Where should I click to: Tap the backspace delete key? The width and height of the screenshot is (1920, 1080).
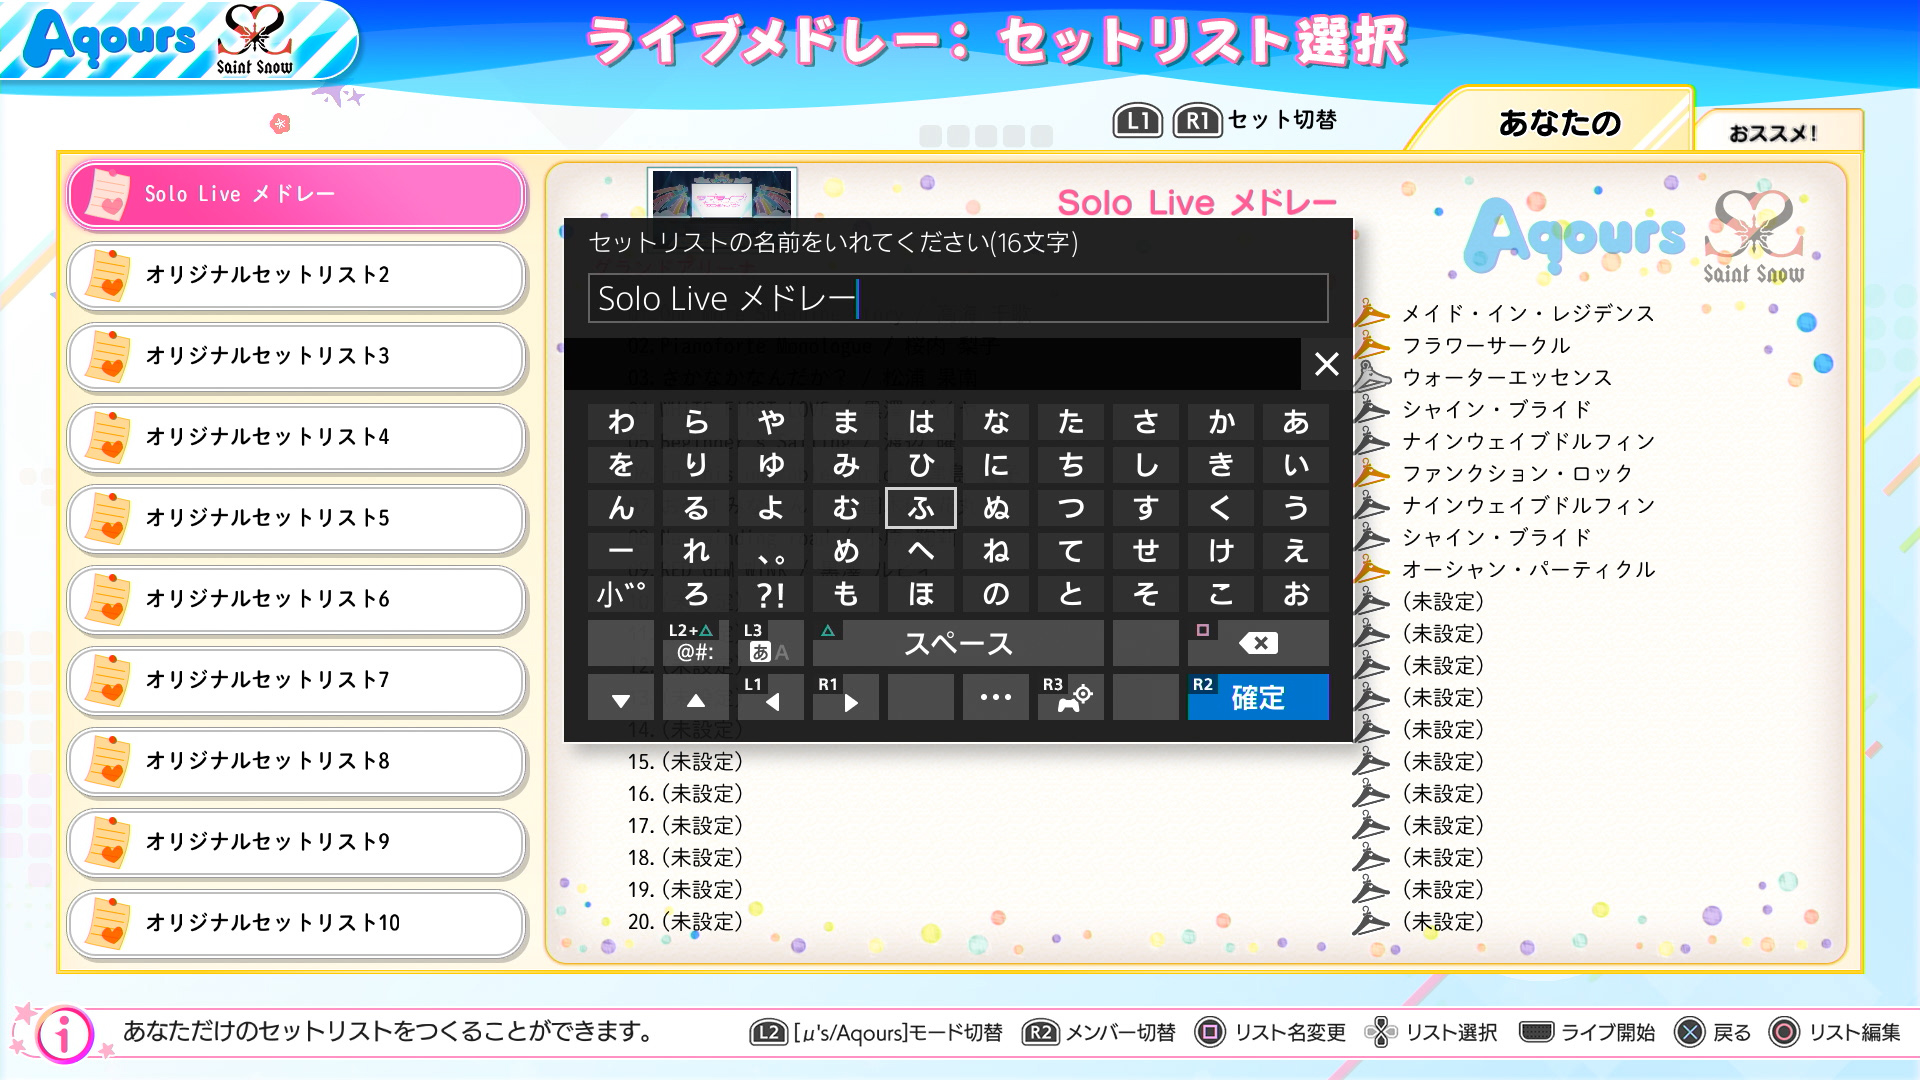1258,643
